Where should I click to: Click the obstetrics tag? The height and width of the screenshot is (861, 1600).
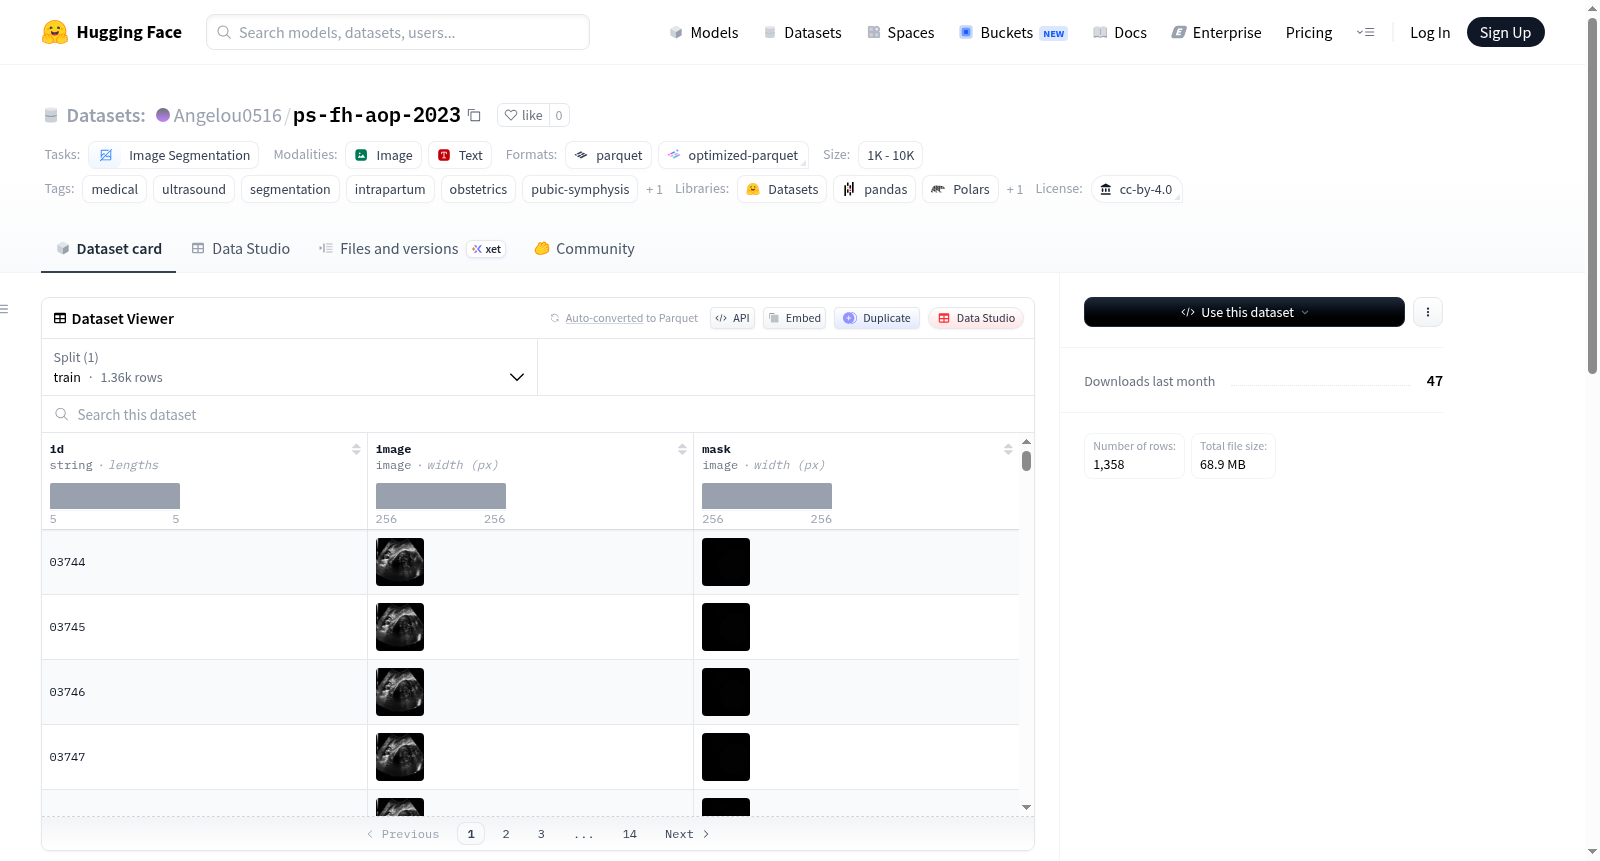point(478,189)
